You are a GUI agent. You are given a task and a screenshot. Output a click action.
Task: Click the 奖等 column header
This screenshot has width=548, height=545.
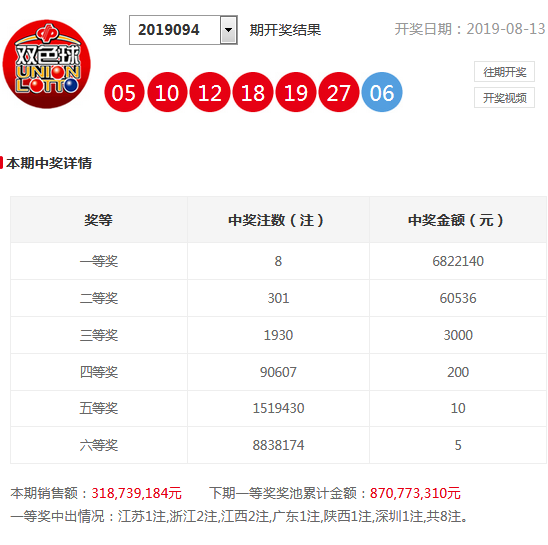(x=99, y=220)
